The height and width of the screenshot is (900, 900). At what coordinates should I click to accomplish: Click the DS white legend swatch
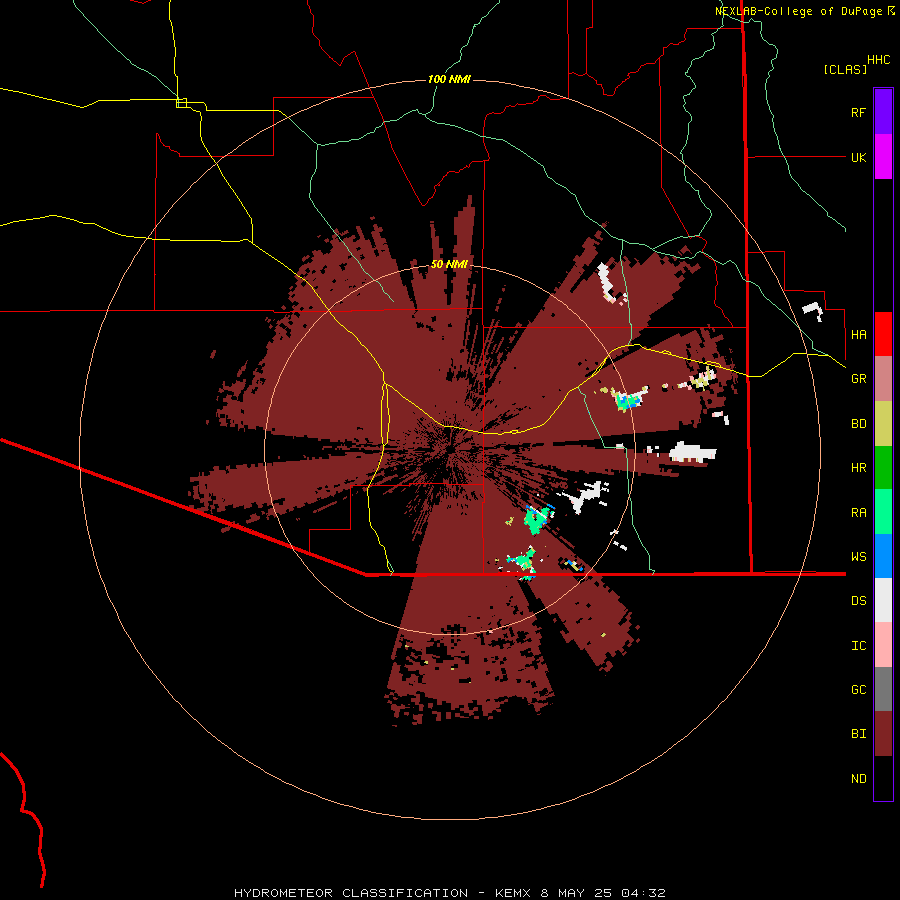click(x=883, y=600)
